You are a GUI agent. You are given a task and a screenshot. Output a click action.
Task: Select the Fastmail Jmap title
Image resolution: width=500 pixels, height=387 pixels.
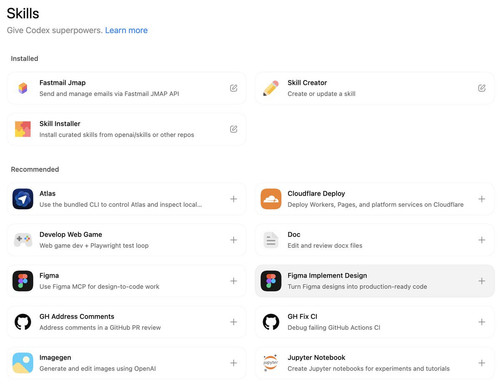click(62, 83)
